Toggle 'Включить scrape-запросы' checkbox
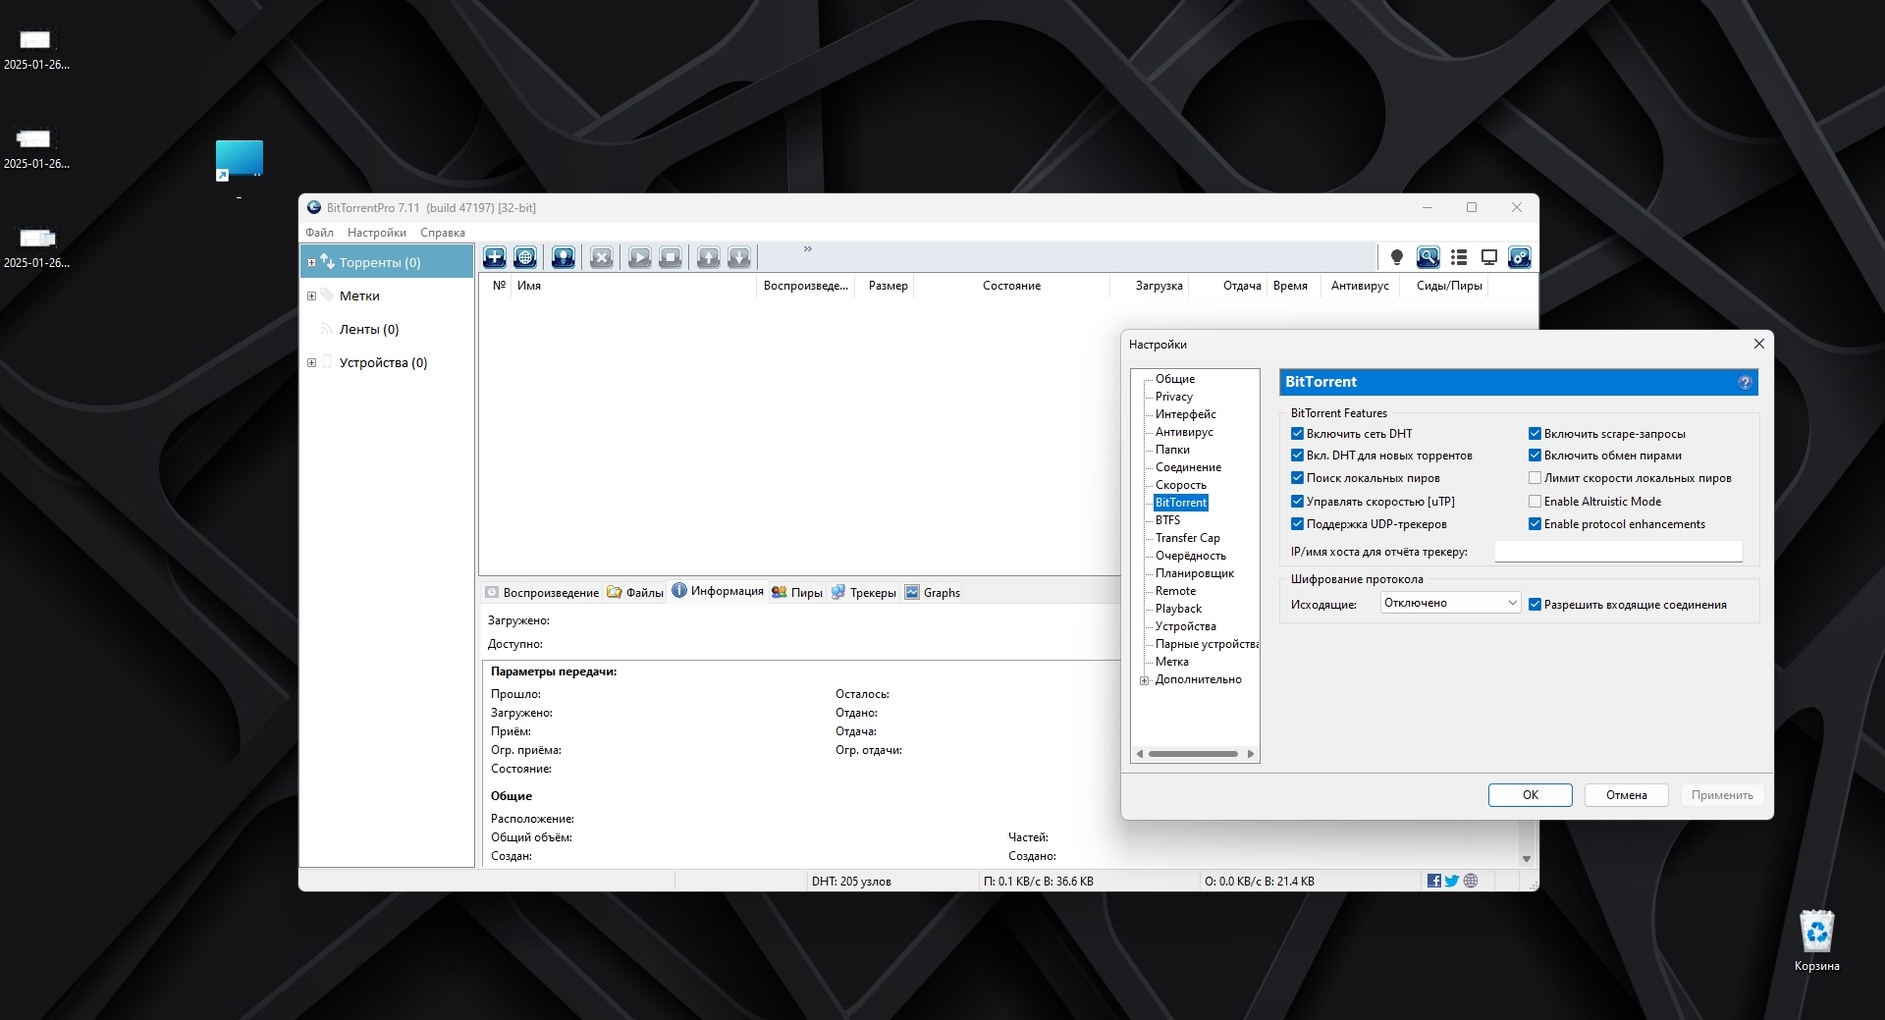This screenshot has width=1885, height=1020. click(x=1535, y=434)
